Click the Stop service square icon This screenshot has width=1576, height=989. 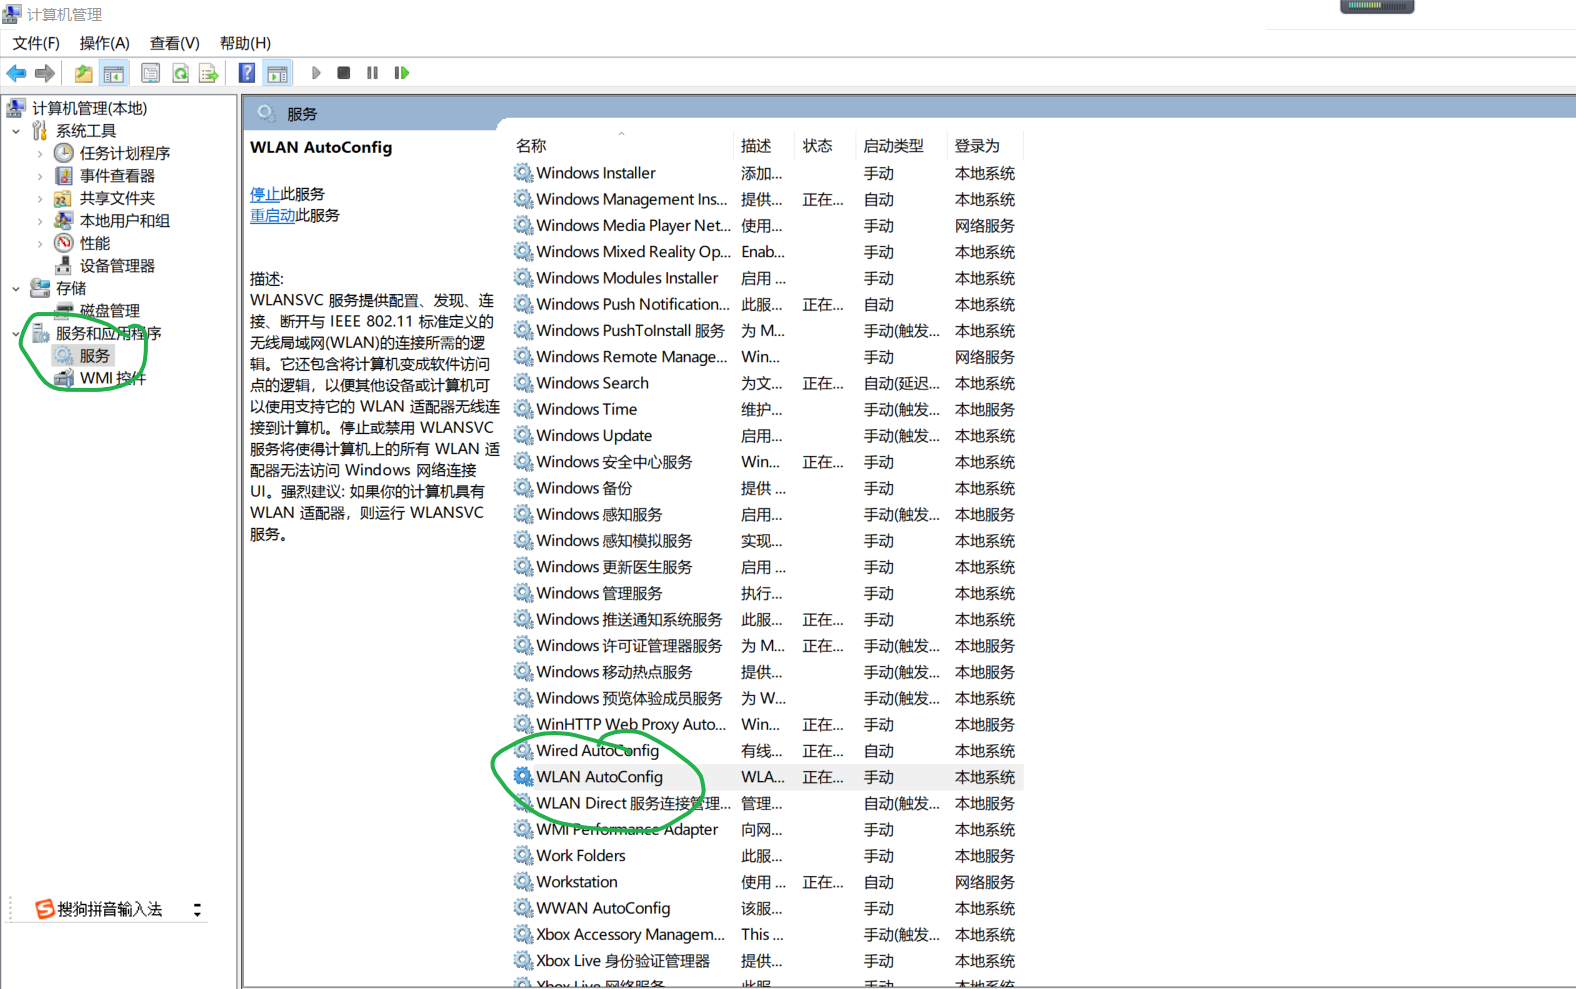tap(344, 73)
